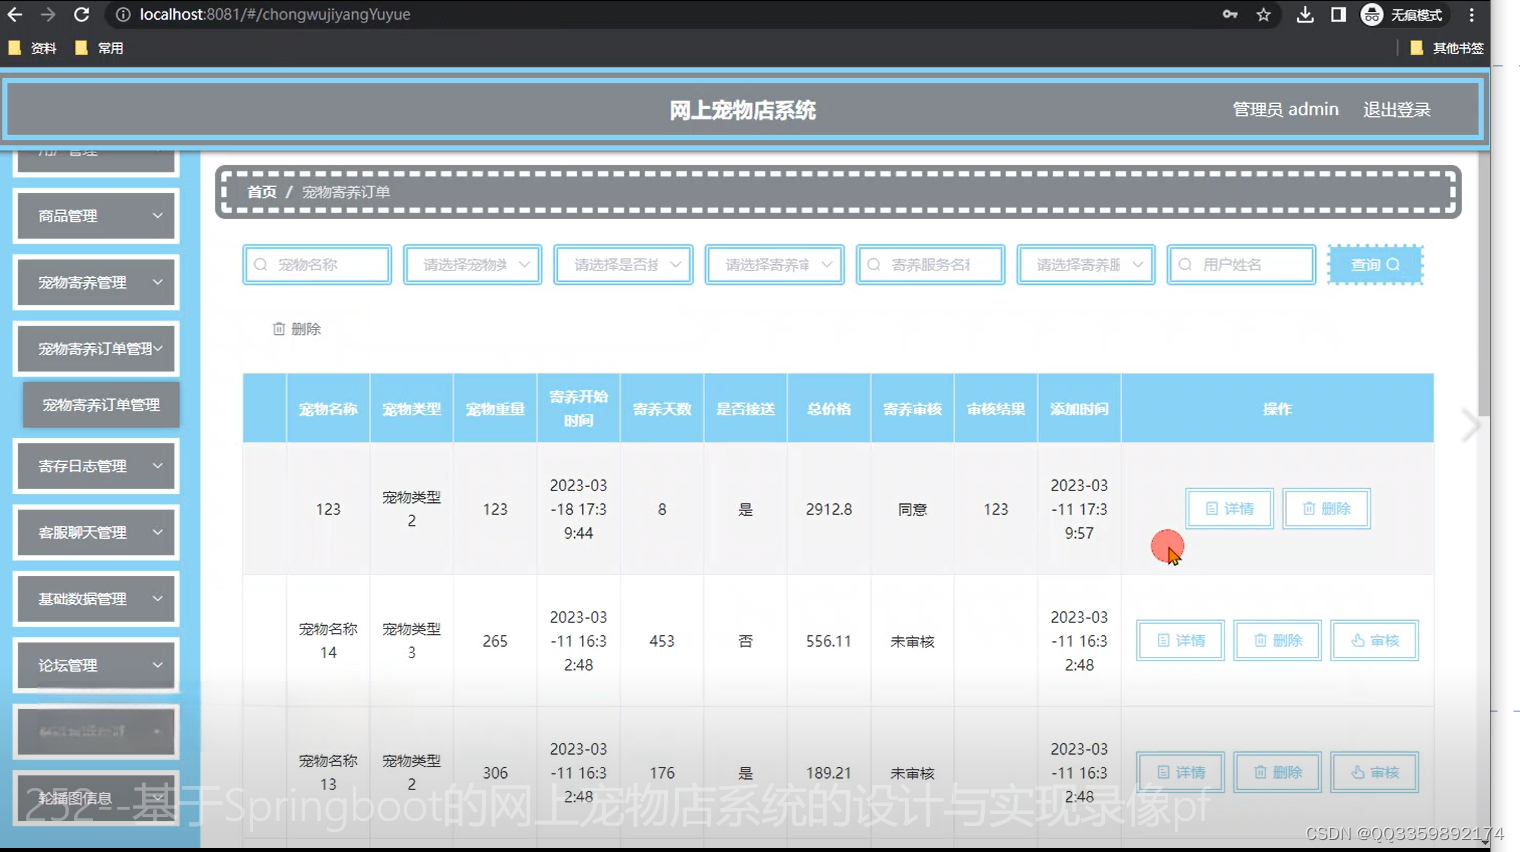Open the 请选择寄养服务 dropdown filter
Screen dimensions: 1520x852
1086,265
